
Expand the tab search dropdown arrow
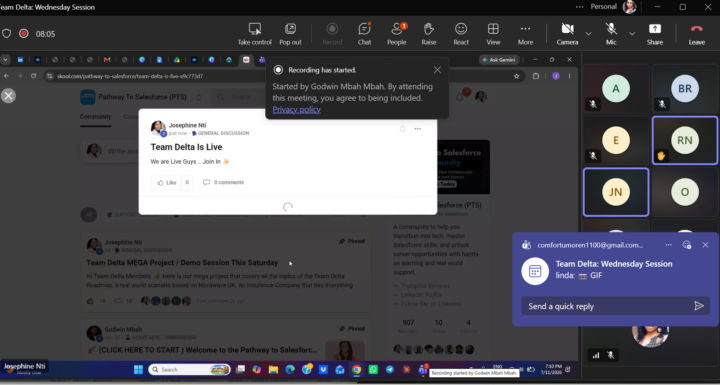(x=5, y=60)
